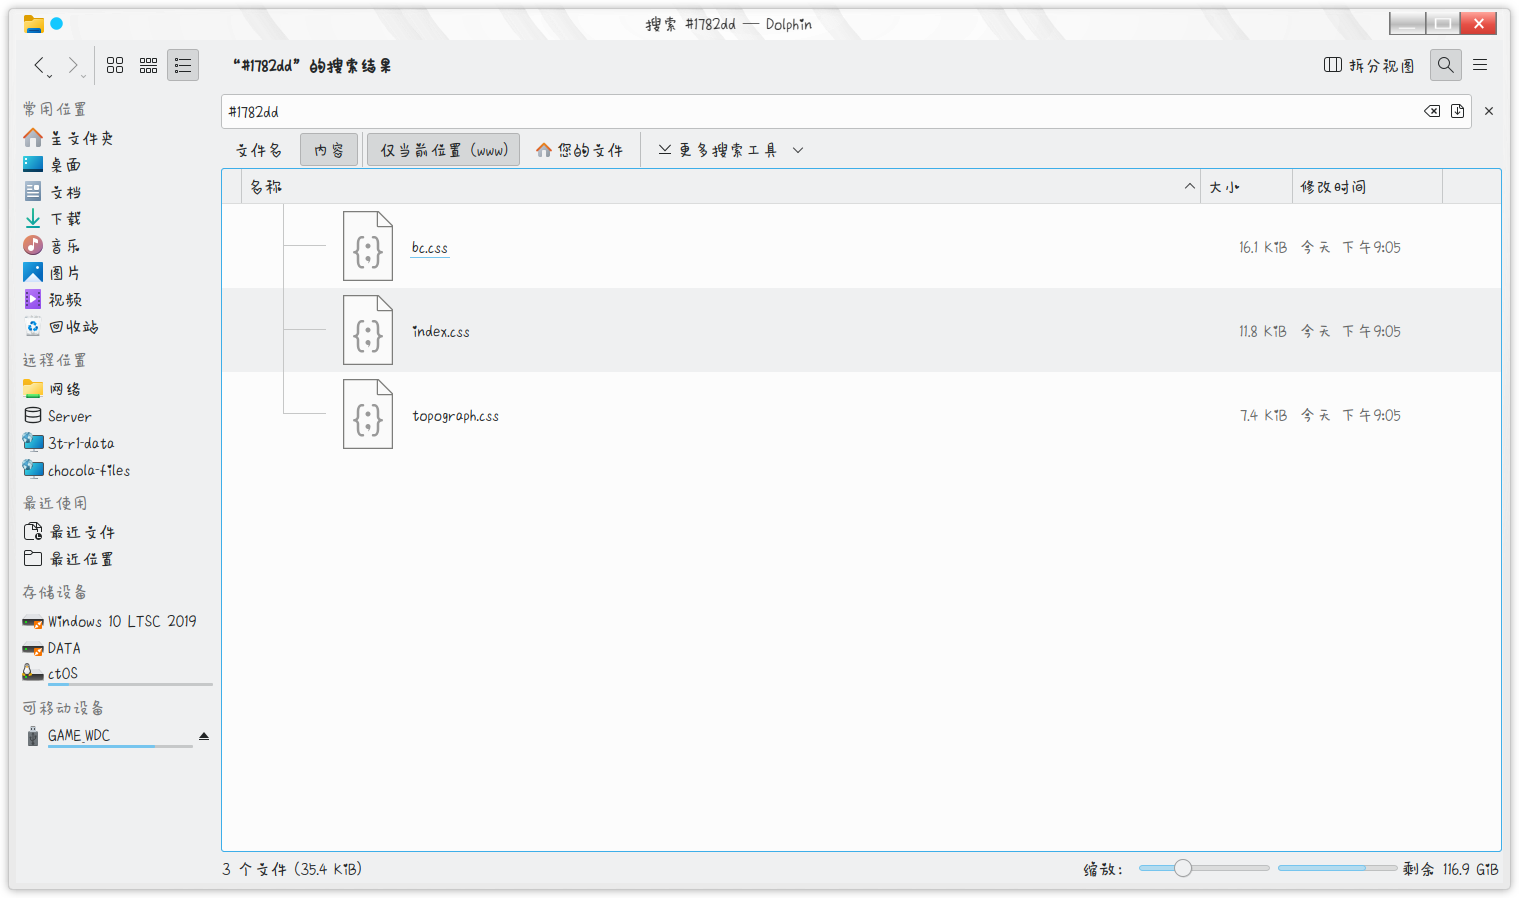Open the Dolphin window menu folder icon
This screenshot has width=1519, height=898.
coord(33,23)
